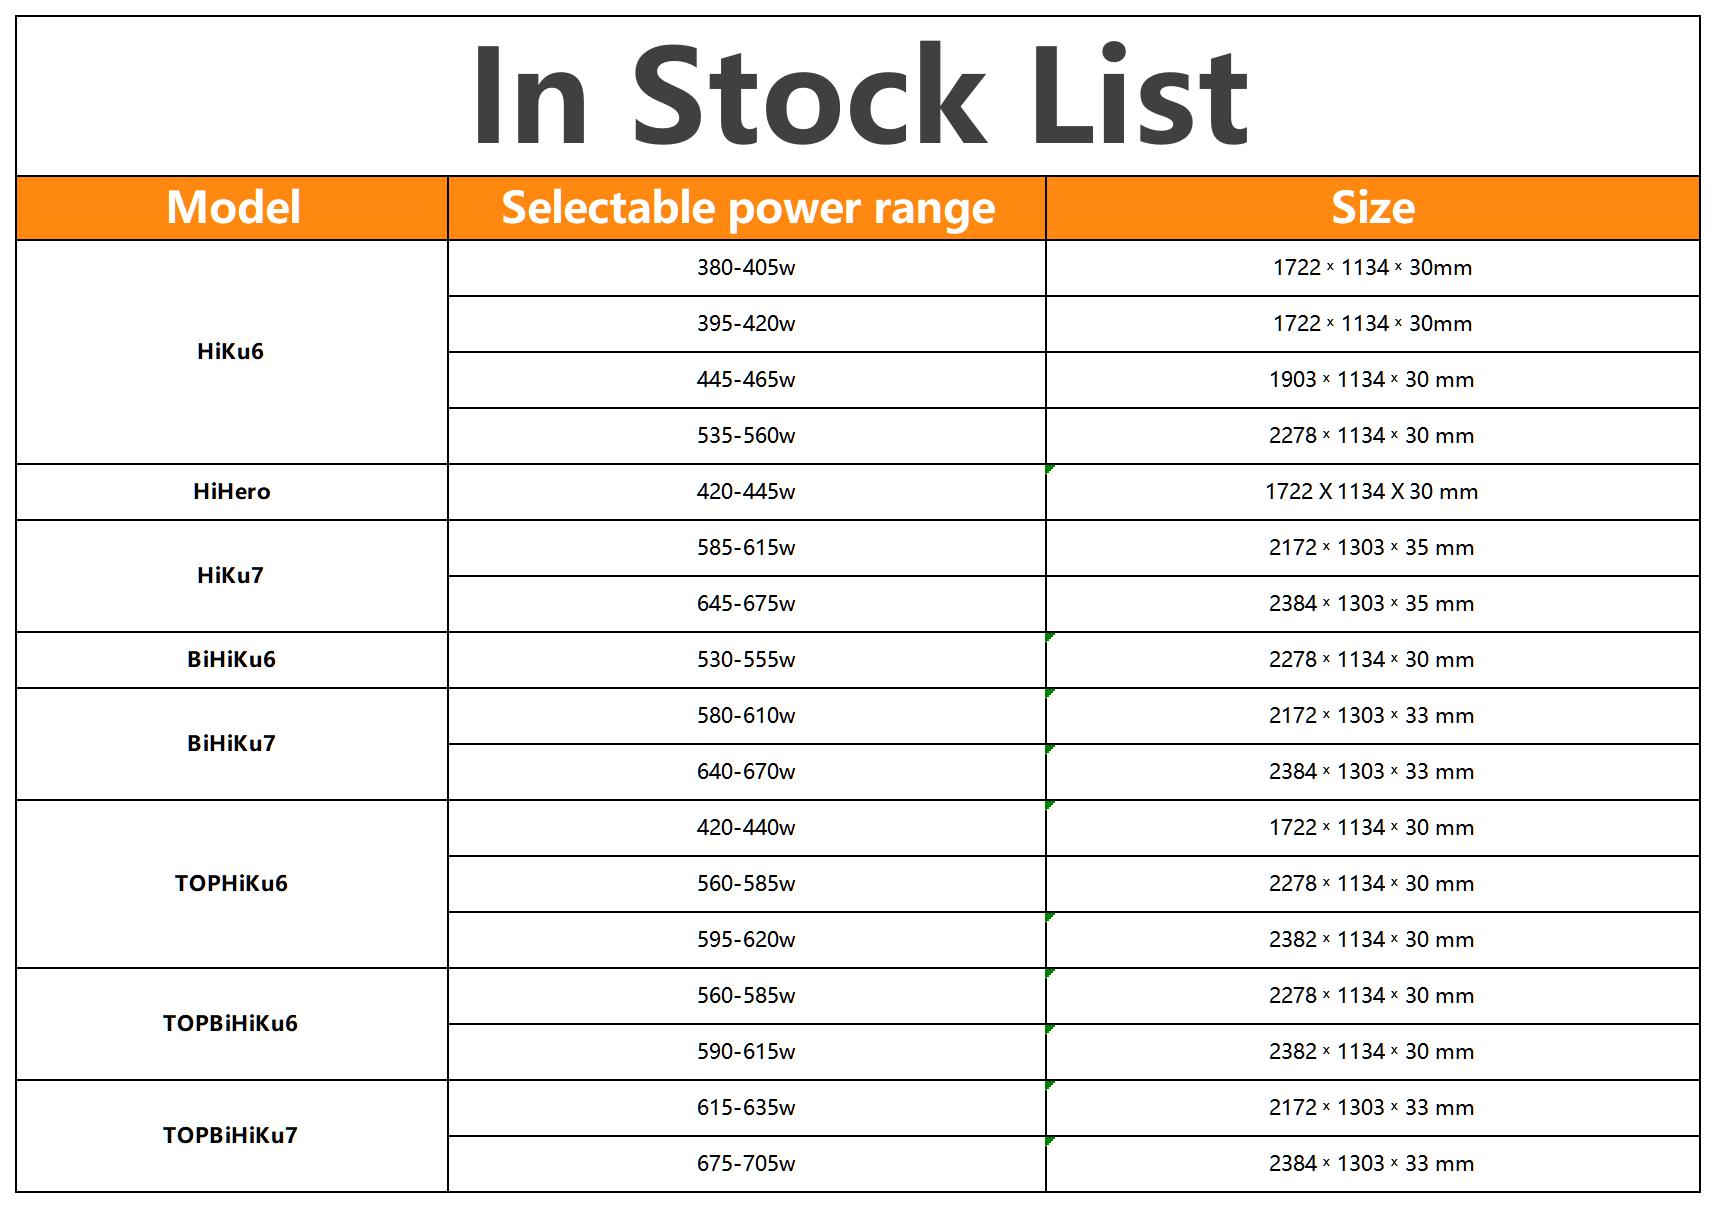1716x1208 pixels.
Task: Click the "In Stock List" title
Action: (x=858, y=97)
